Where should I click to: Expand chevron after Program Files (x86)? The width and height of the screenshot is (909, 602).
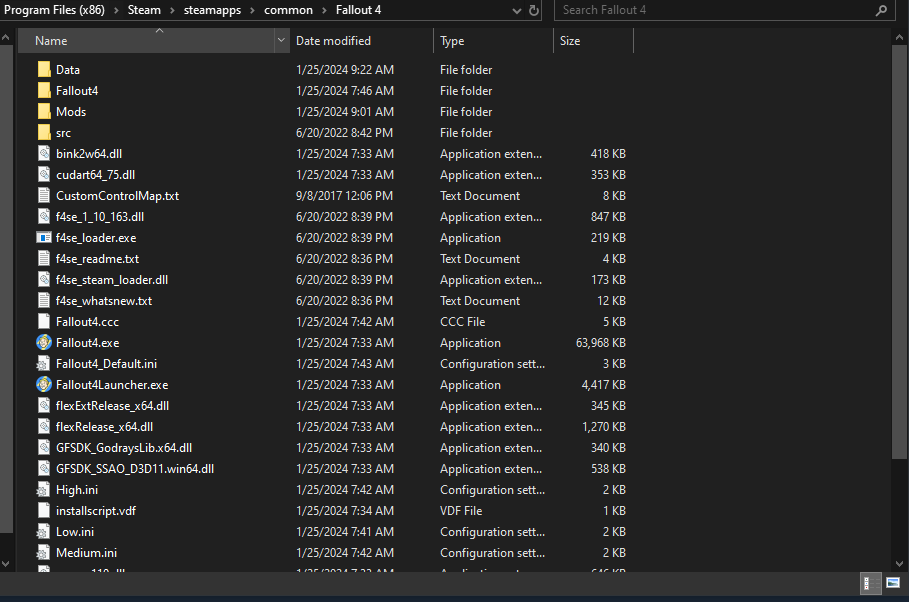point(116,10)
